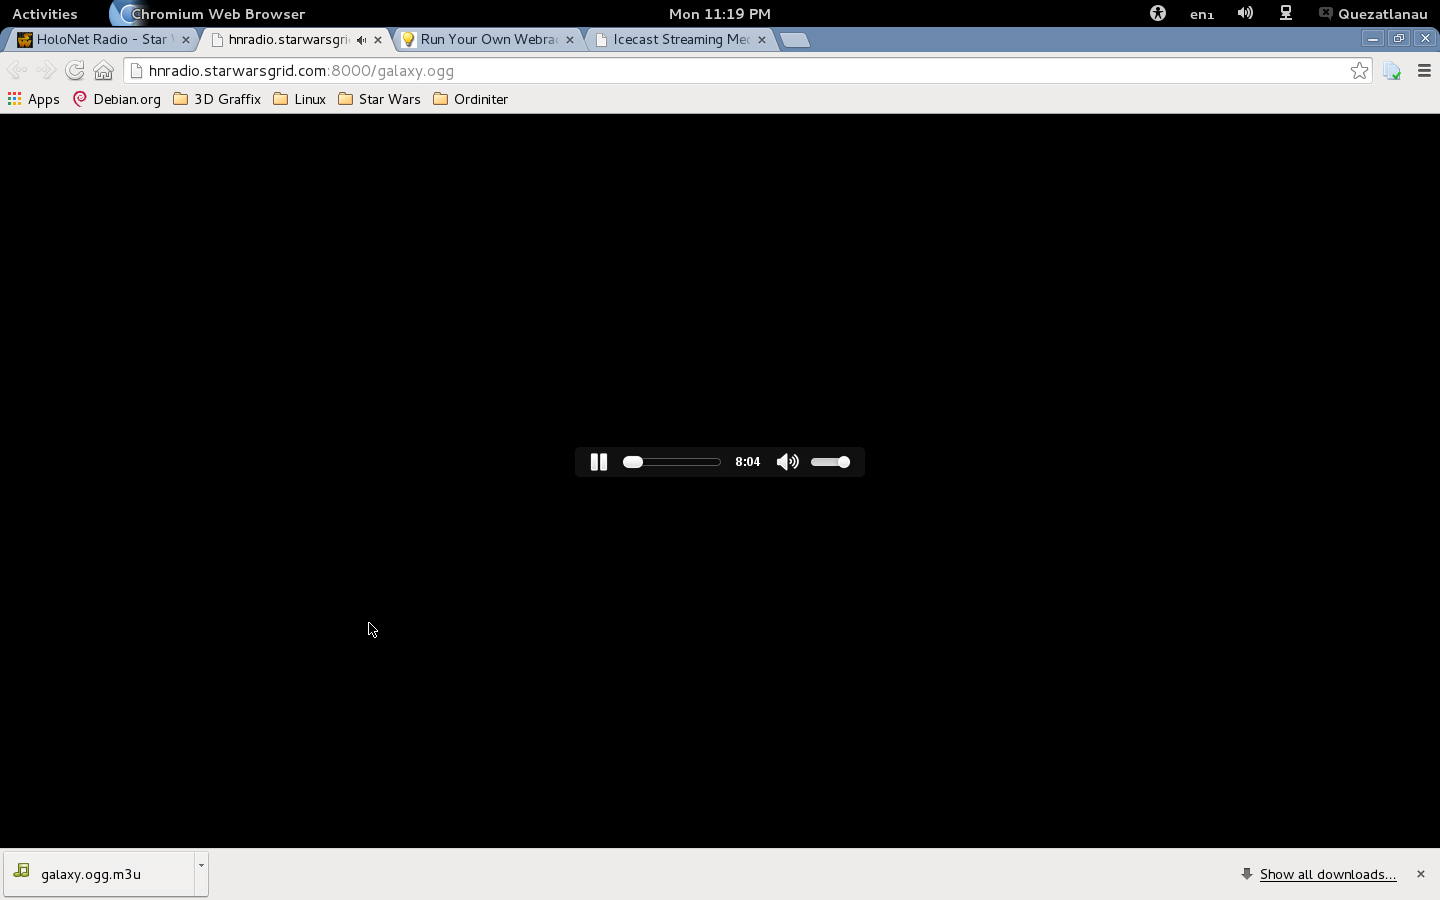Minimize the Chromium window
The width and height of the screenshot is (1440, 900).
pos(1373,38)
